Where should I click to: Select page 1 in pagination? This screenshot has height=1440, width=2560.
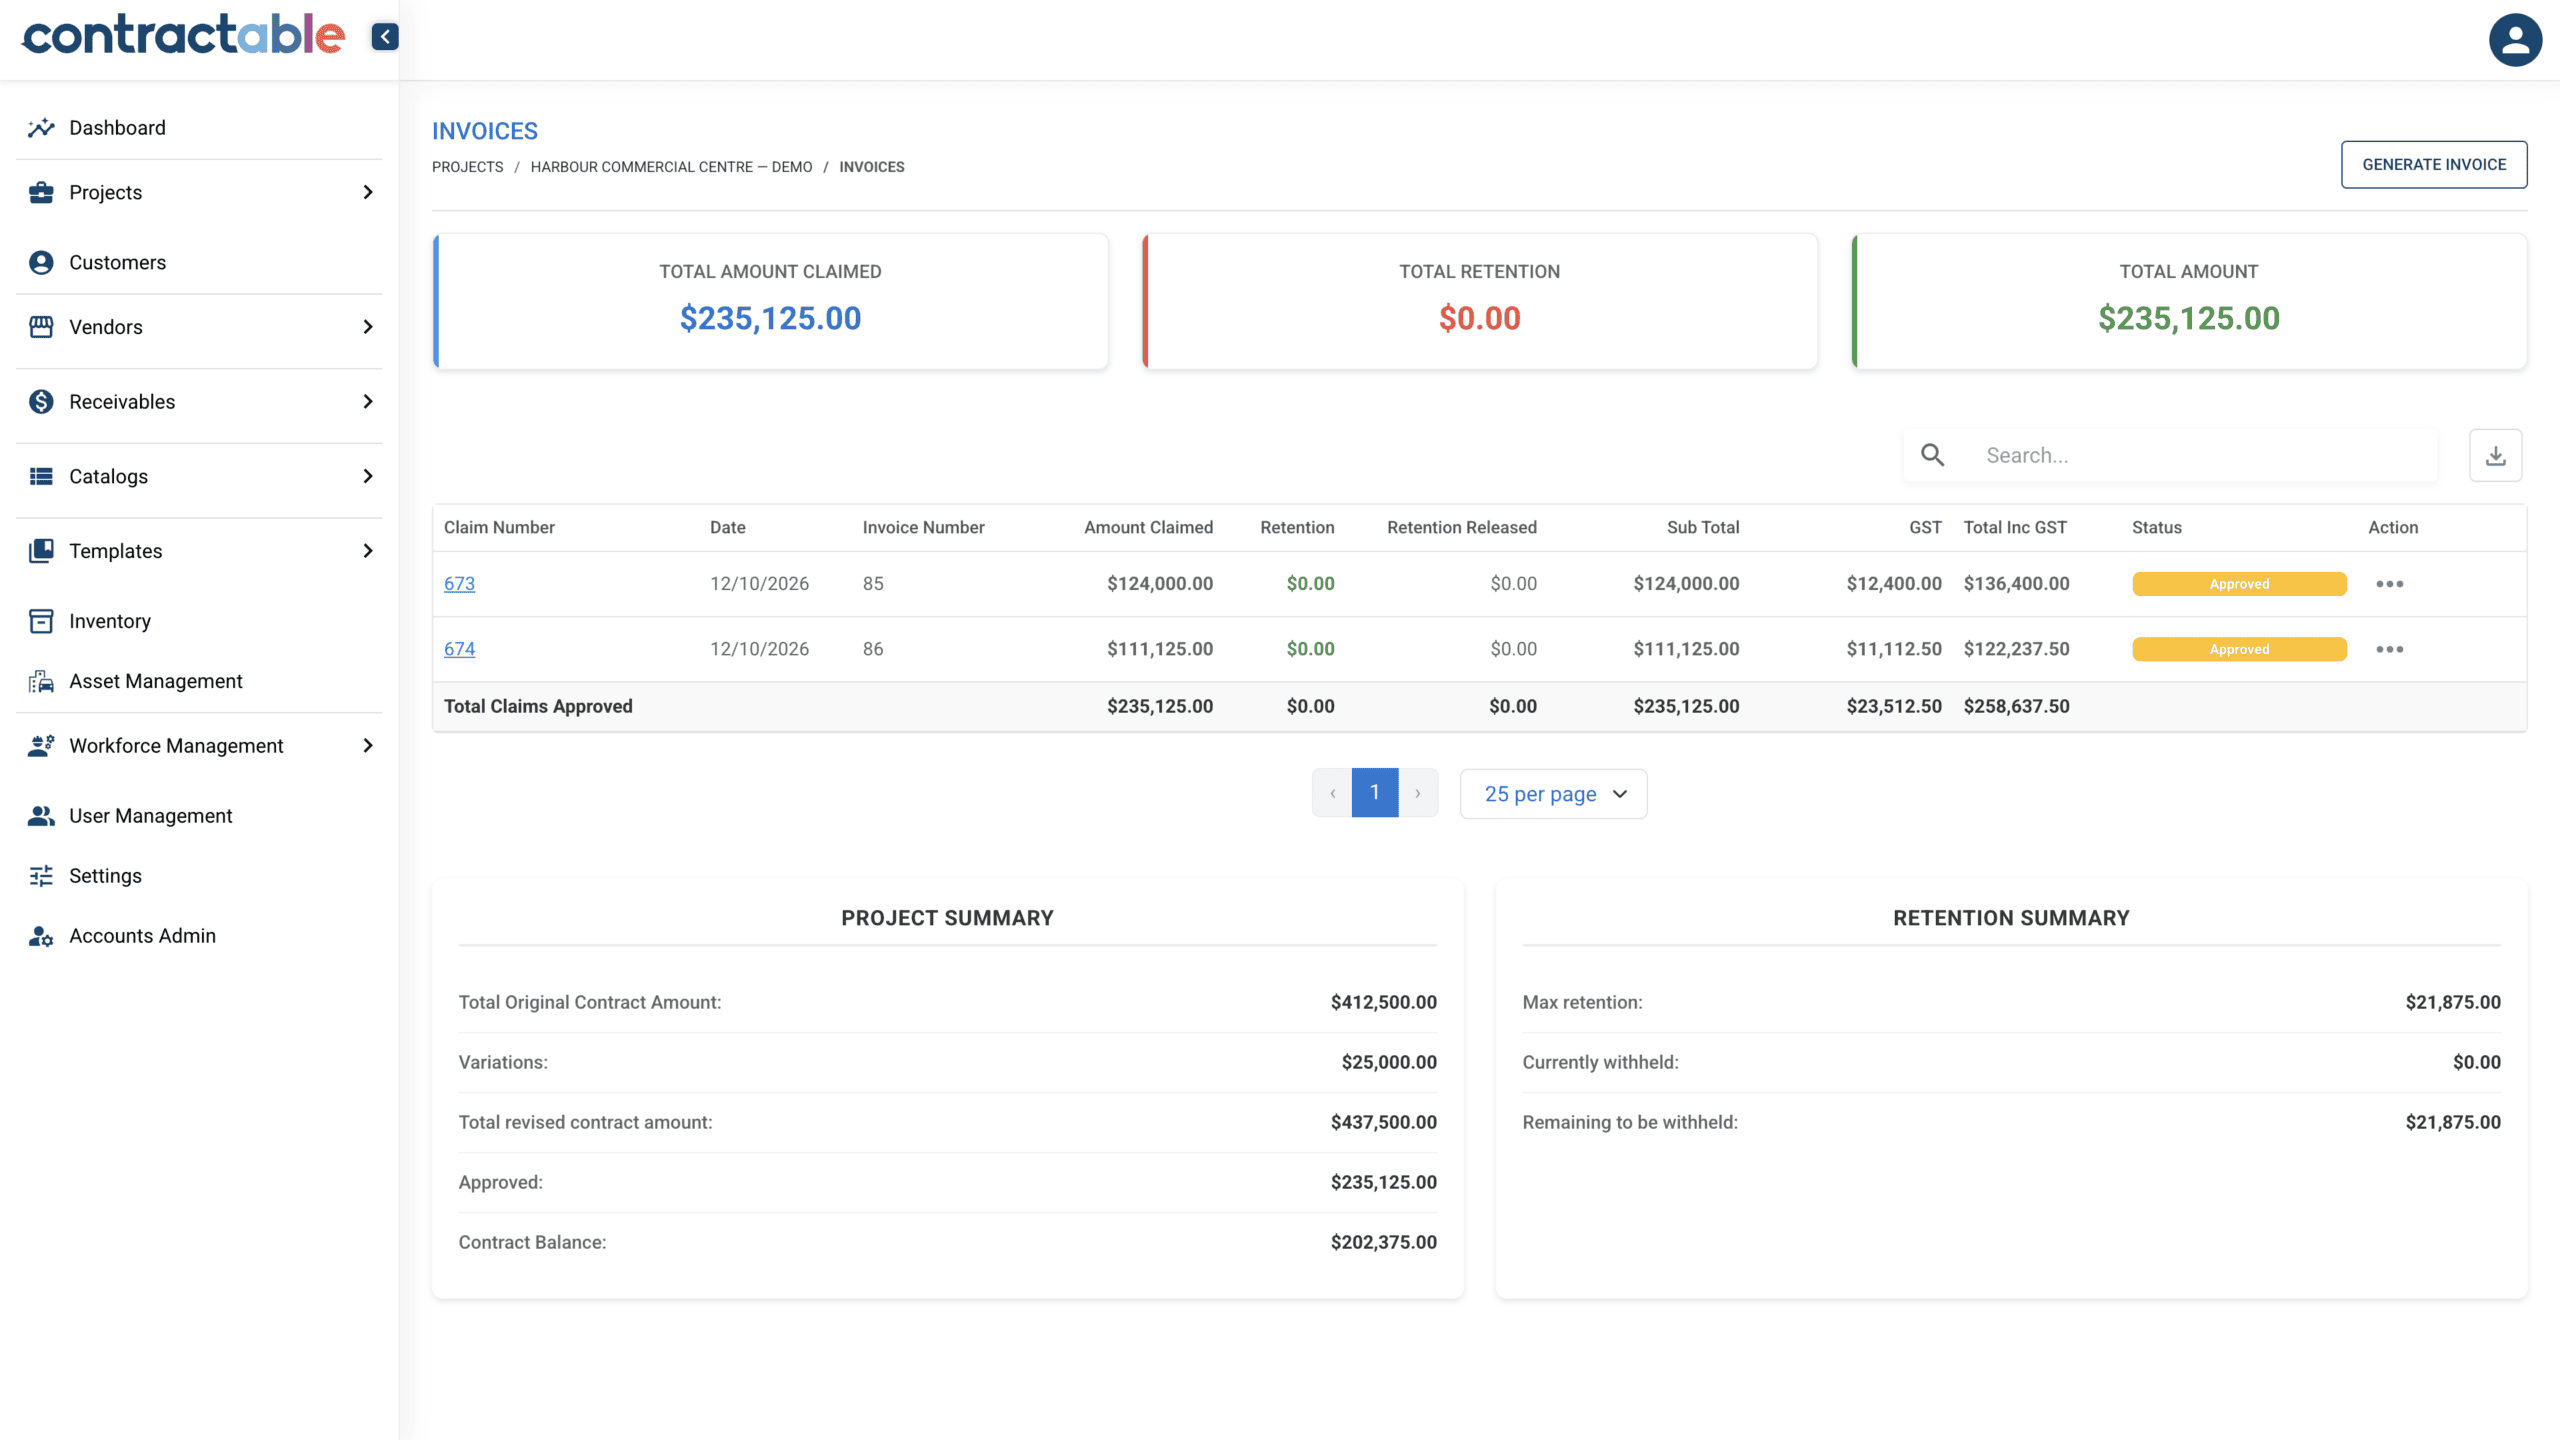tap(1374, 793)
